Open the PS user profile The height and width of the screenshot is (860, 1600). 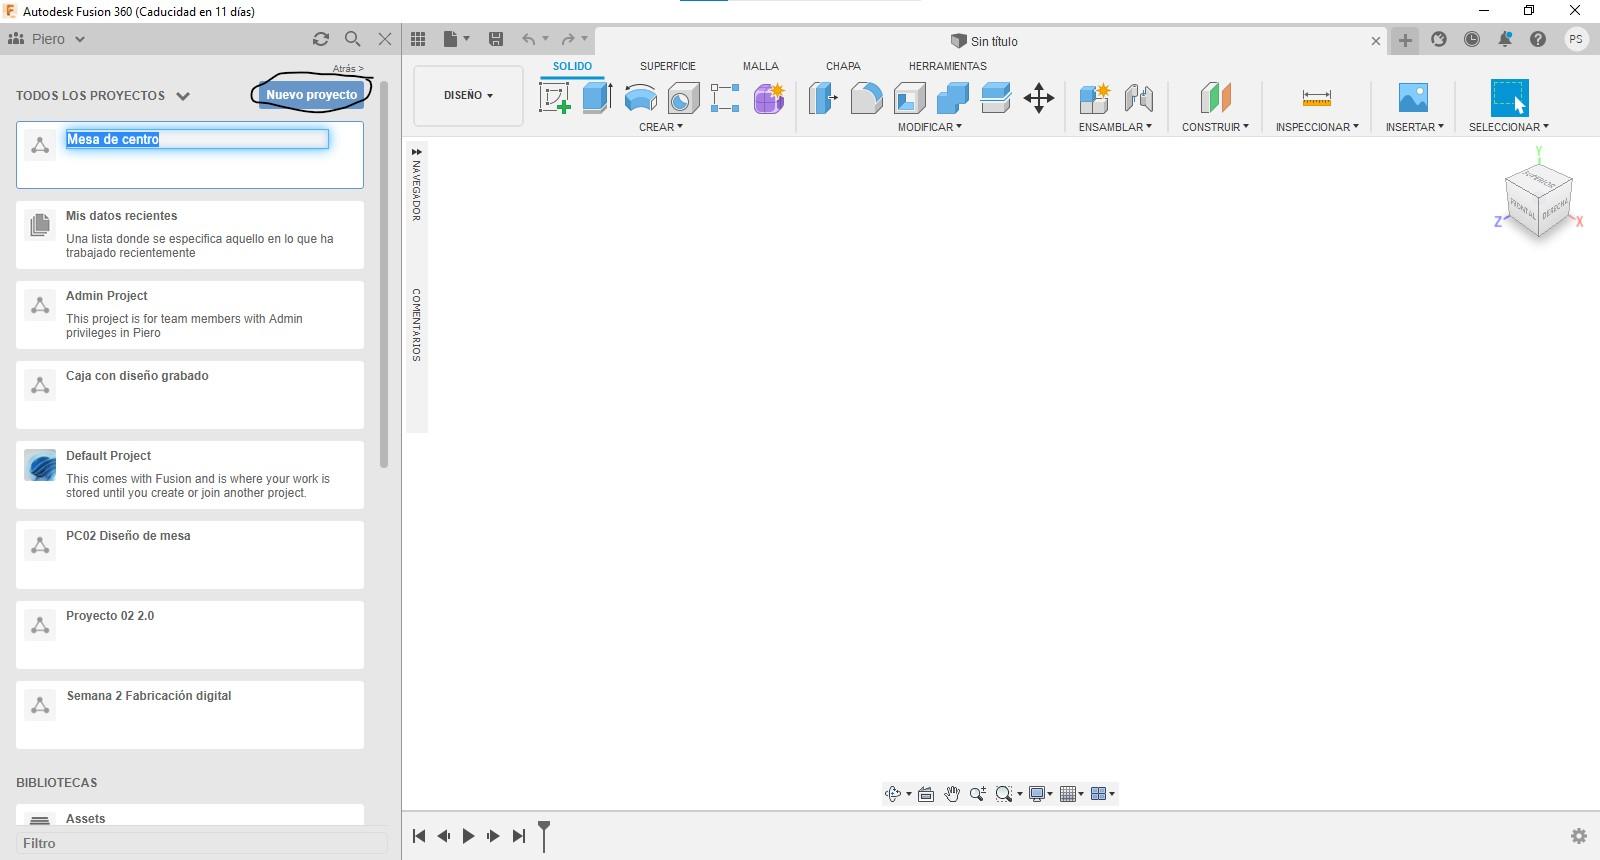[1576, 39]
